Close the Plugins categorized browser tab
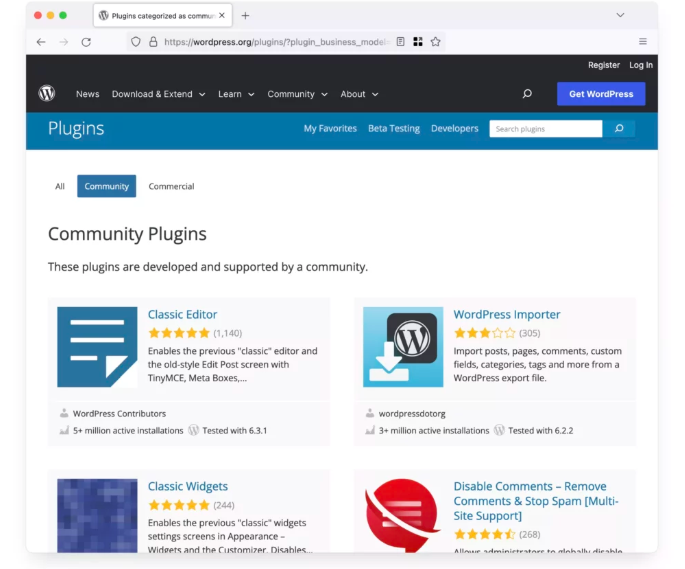This screenshot has width=685, height=569. point(222,15)
